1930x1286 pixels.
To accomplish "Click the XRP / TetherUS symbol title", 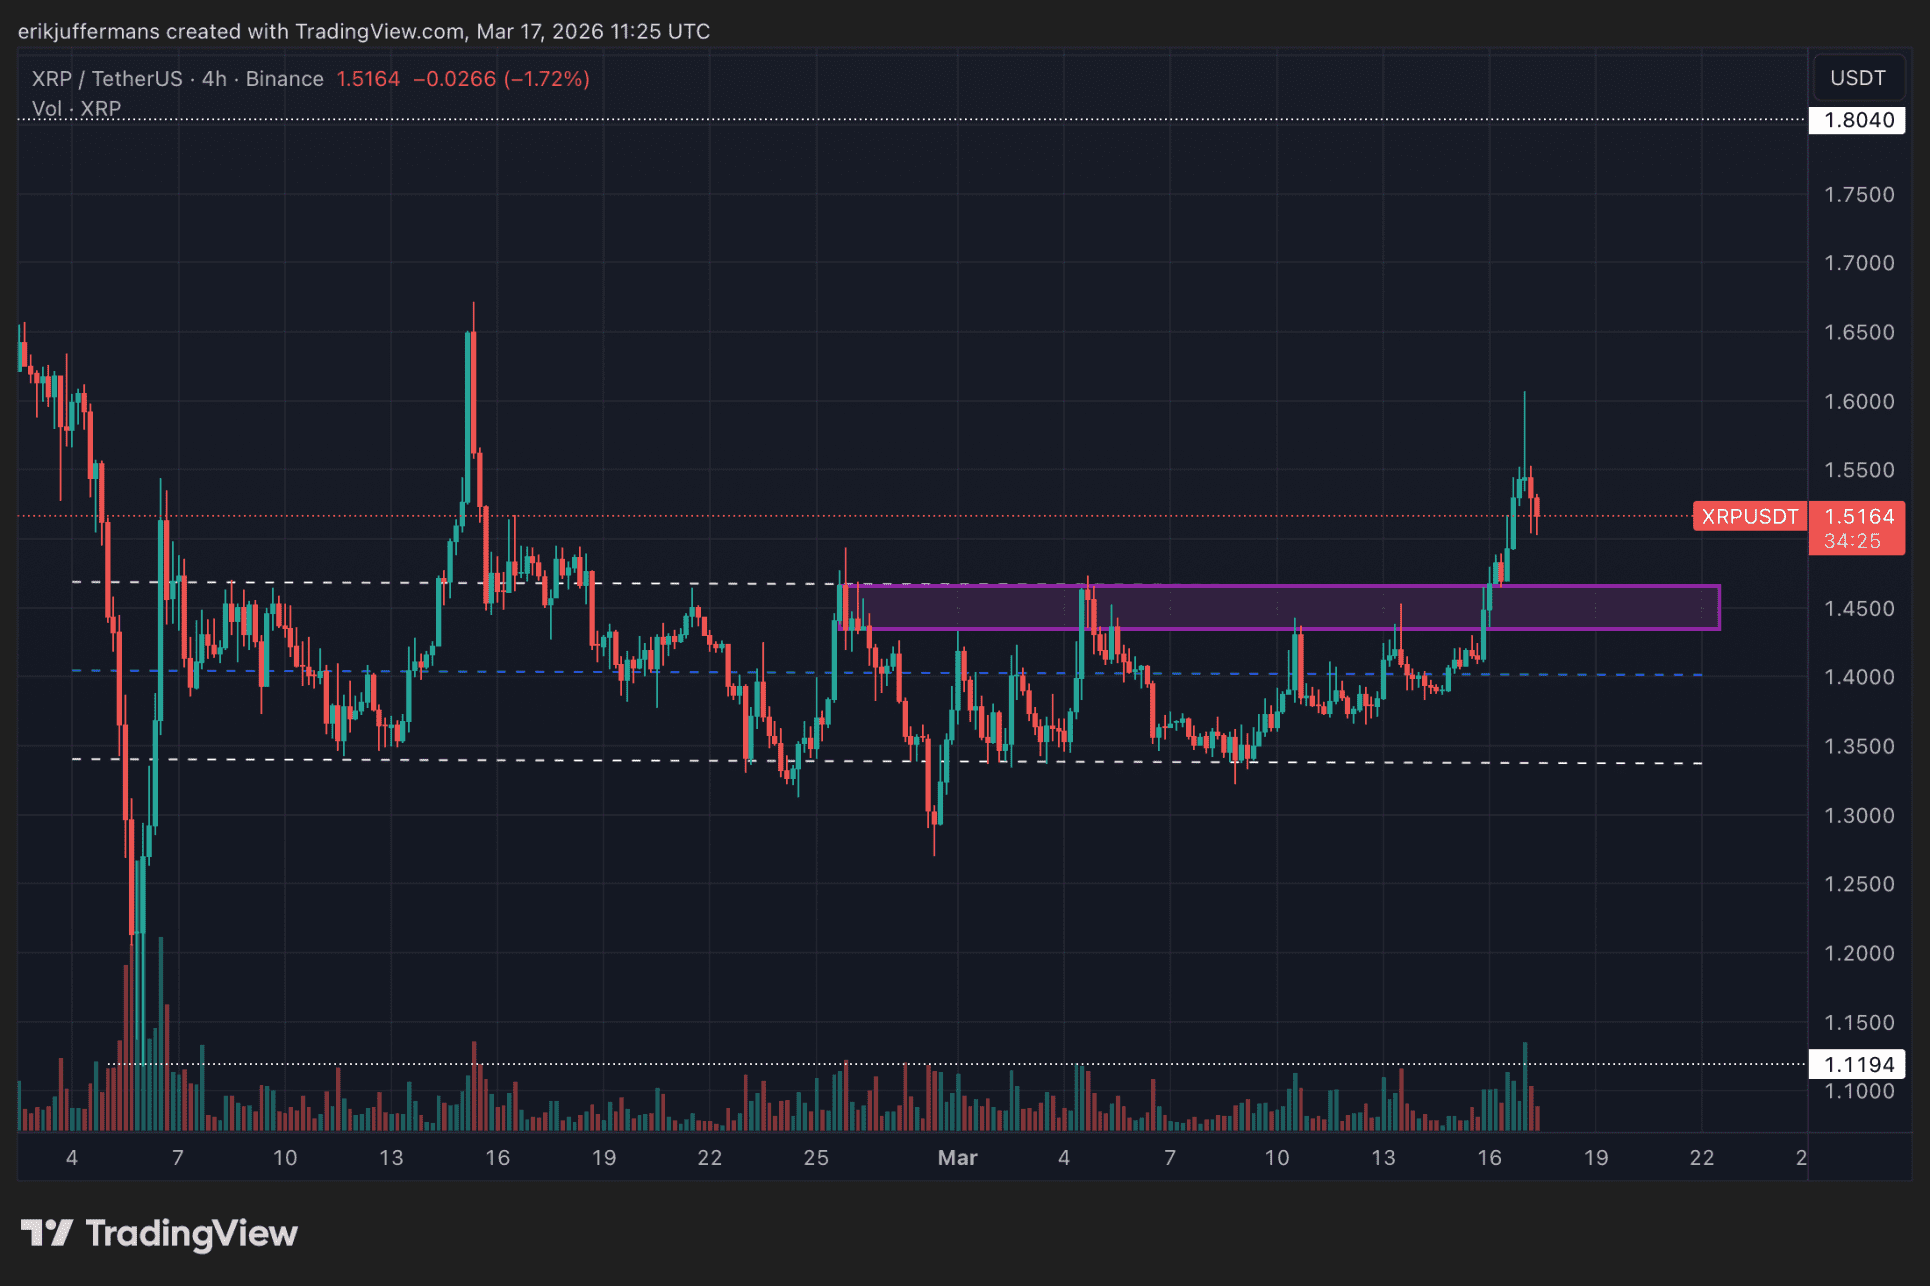I will coord(107,79).
